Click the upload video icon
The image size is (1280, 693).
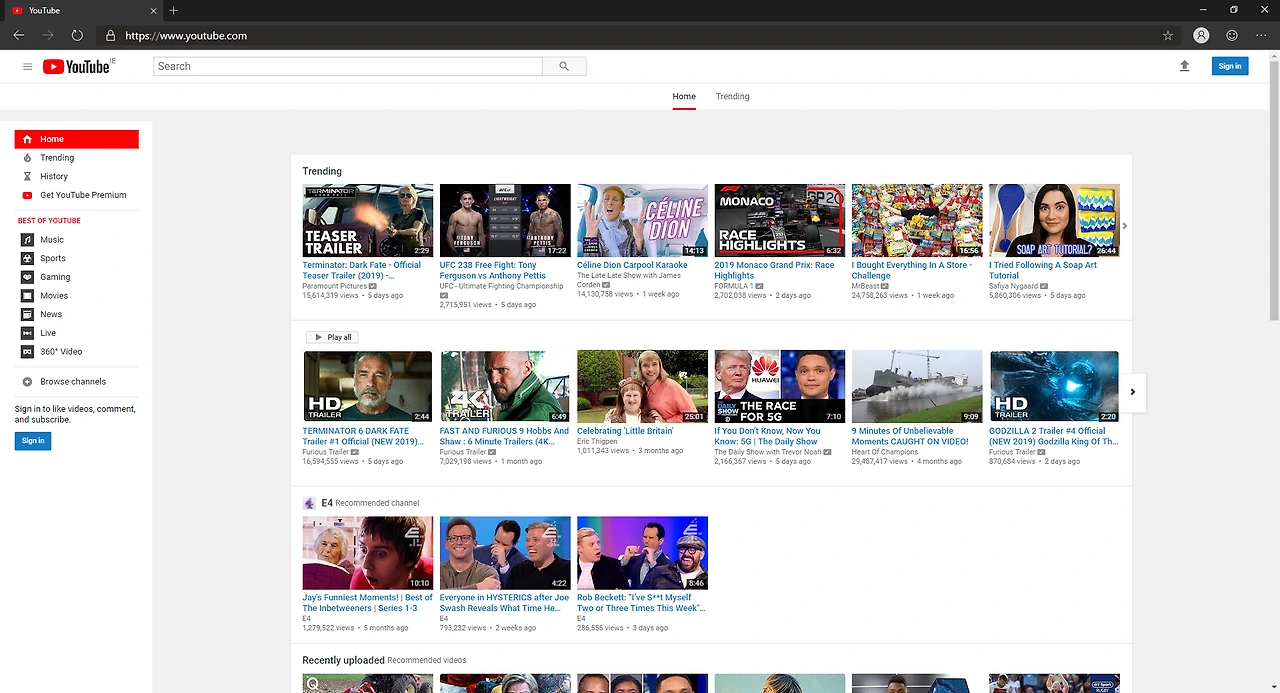point(1184,66)
